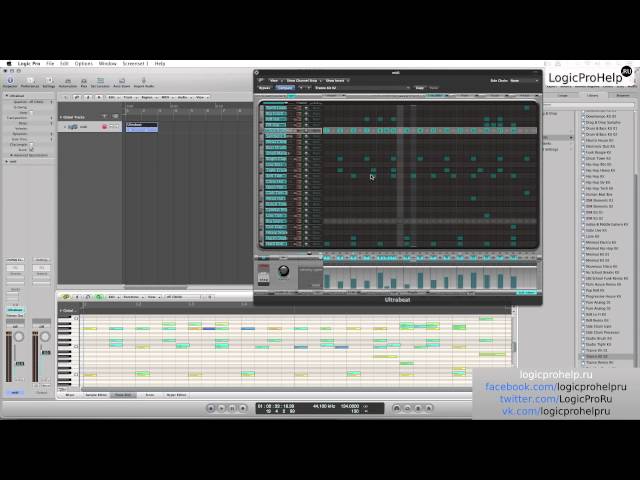The image size is (640, 480).
Task: Open the Show Channel Strip dropdown
Action: pyautogui.click(x=303, y=81)
